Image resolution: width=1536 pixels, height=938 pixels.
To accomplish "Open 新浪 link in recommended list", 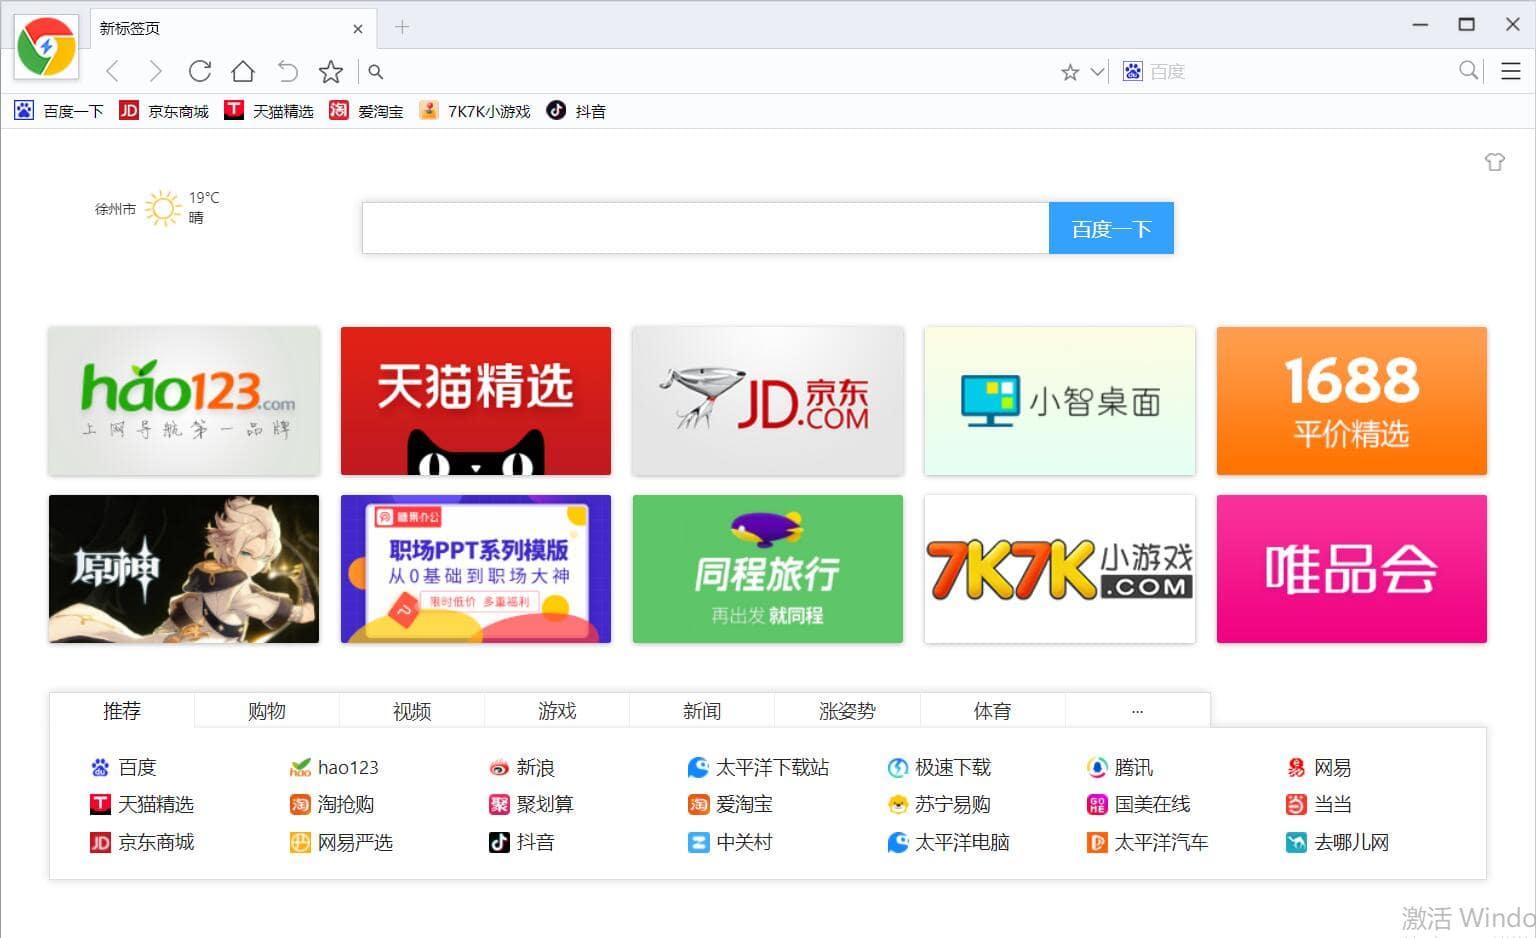I will 522,767.
